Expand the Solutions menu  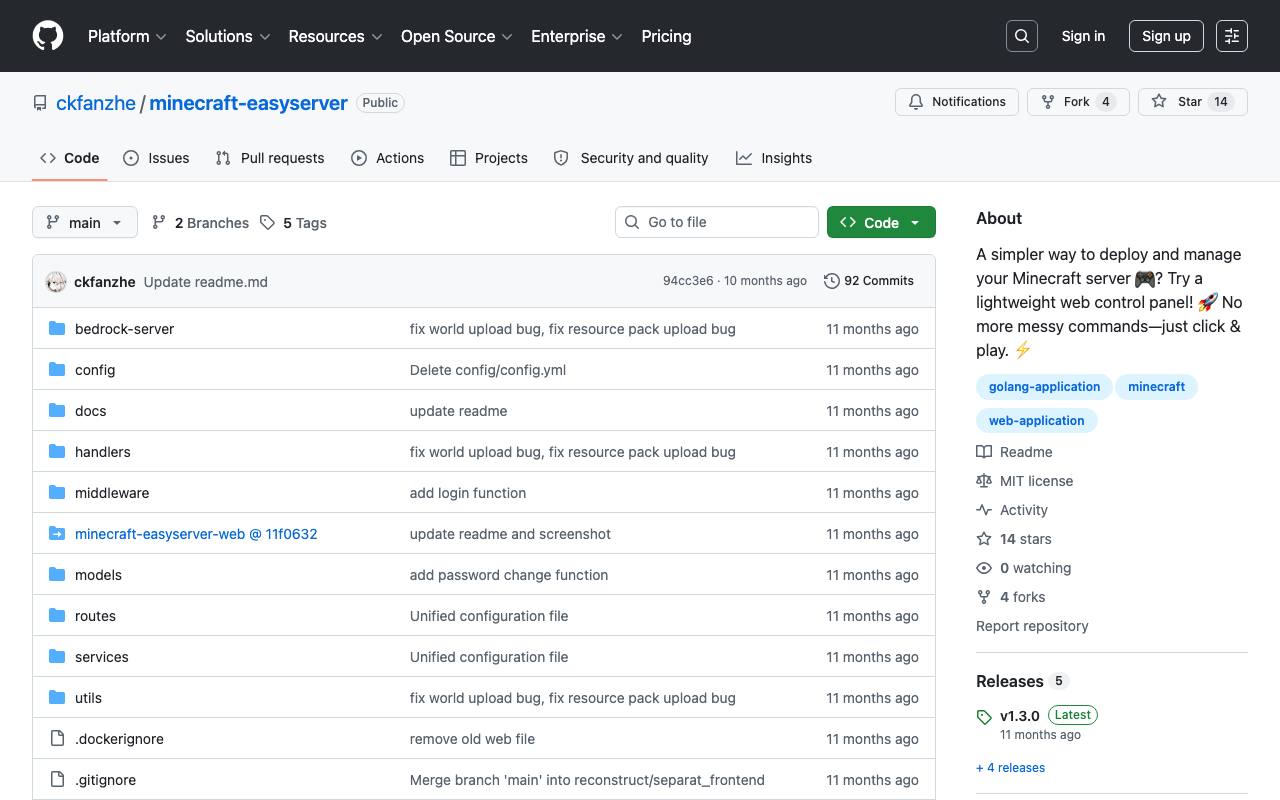coord(228,36)
